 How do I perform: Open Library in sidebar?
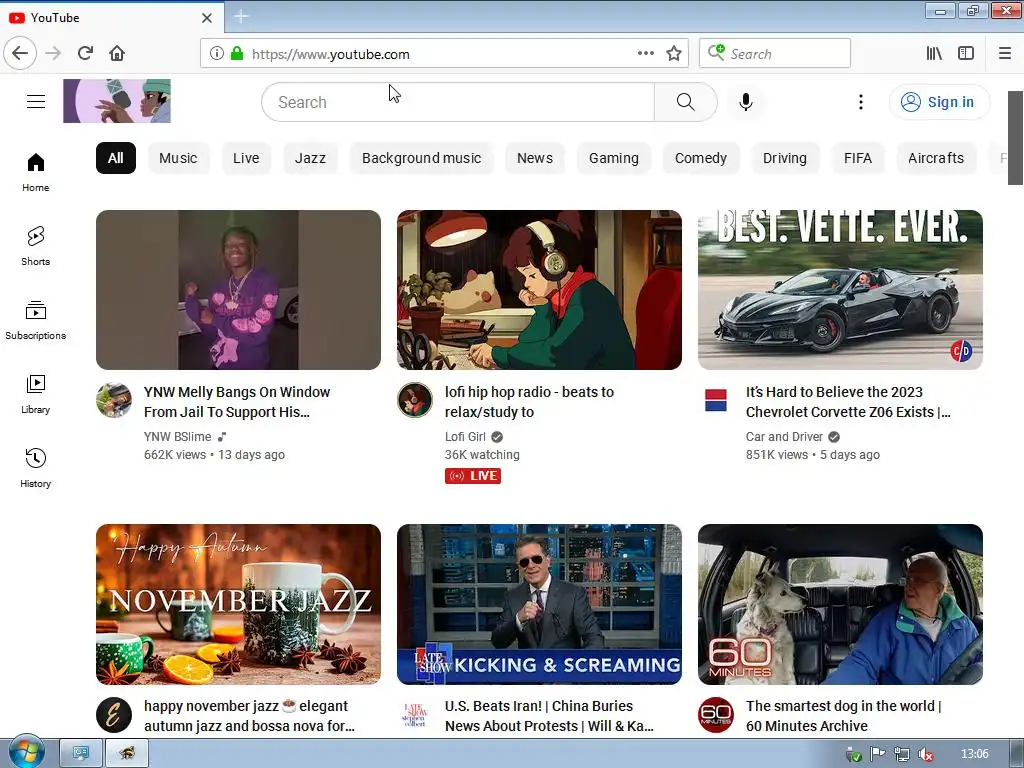coord(36,394)
